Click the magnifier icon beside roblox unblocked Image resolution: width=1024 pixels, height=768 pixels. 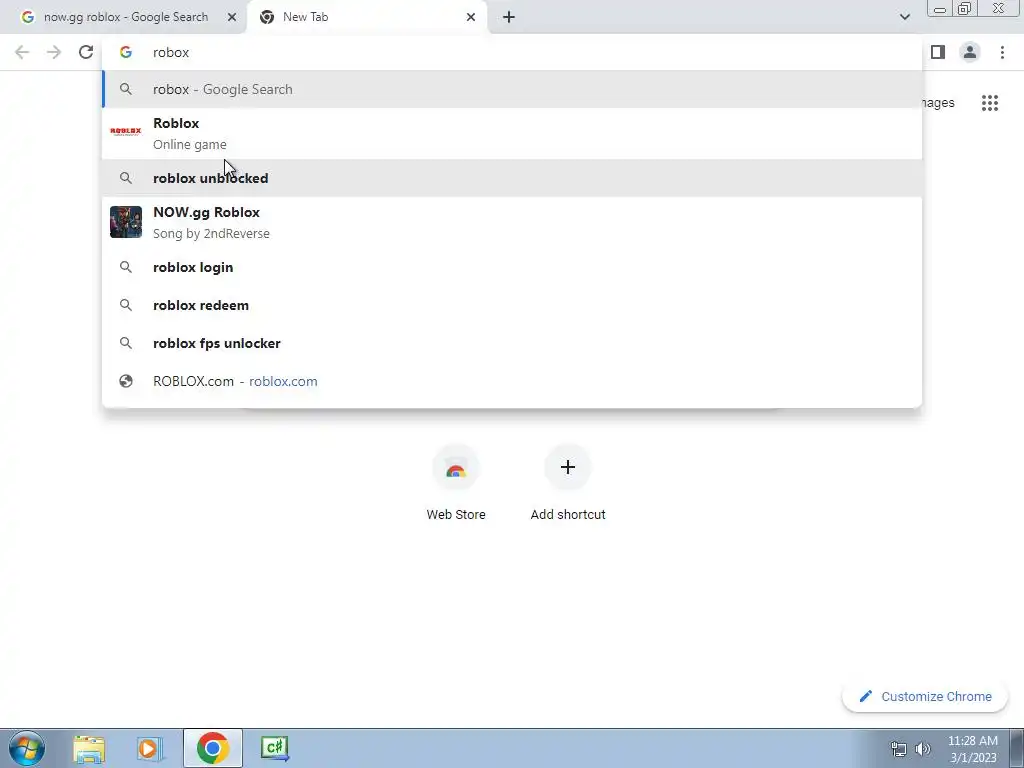126,178
